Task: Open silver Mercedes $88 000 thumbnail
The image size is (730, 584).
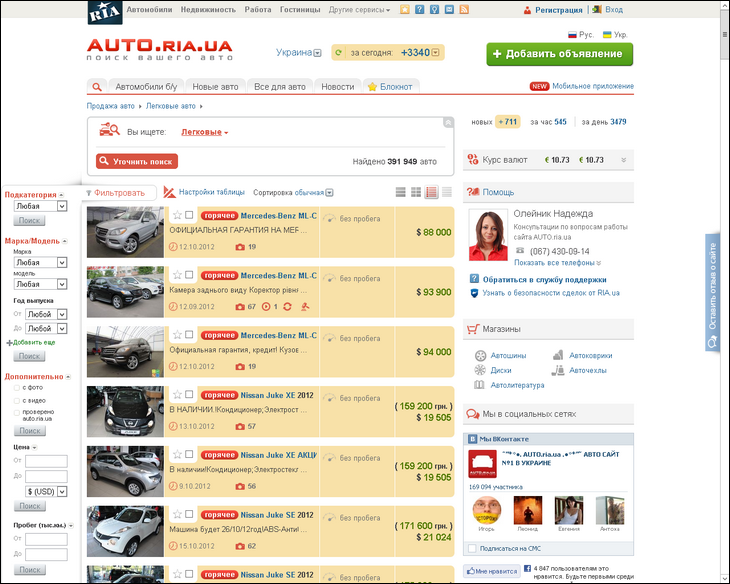Action: pyautogui.click(x=125, y=232)
